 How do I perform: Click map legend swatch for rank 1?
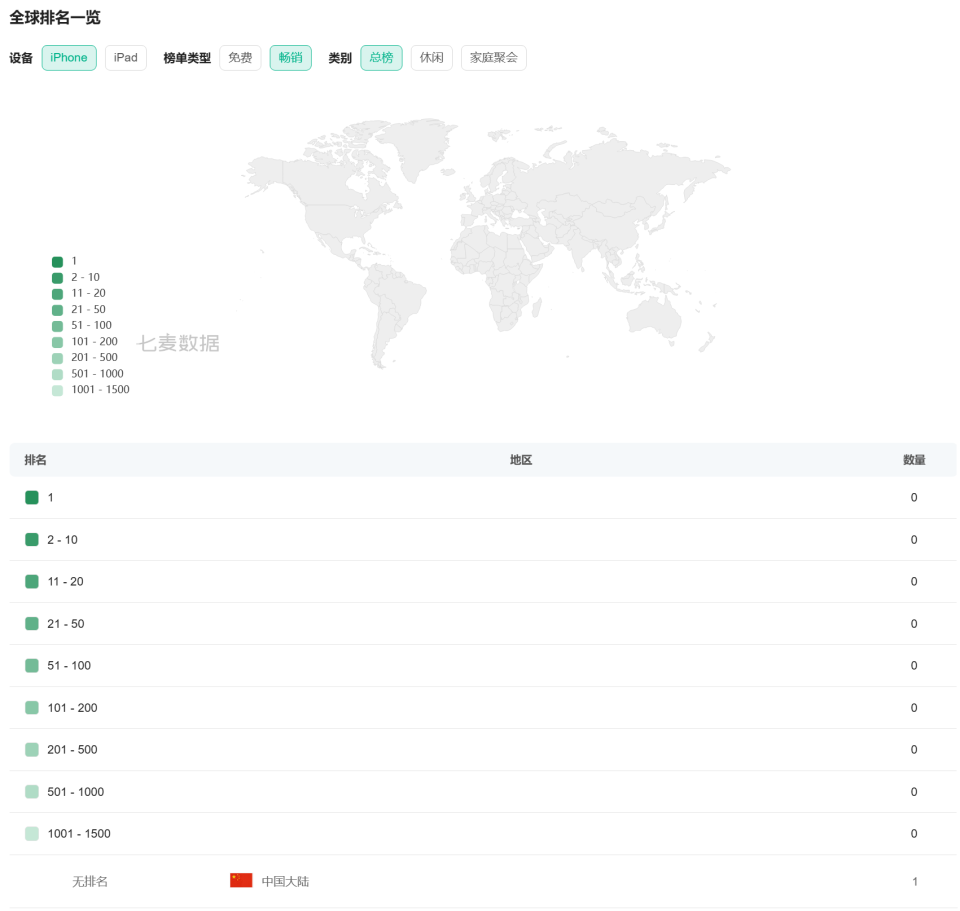pyautogui.click(x=57, y=261)
